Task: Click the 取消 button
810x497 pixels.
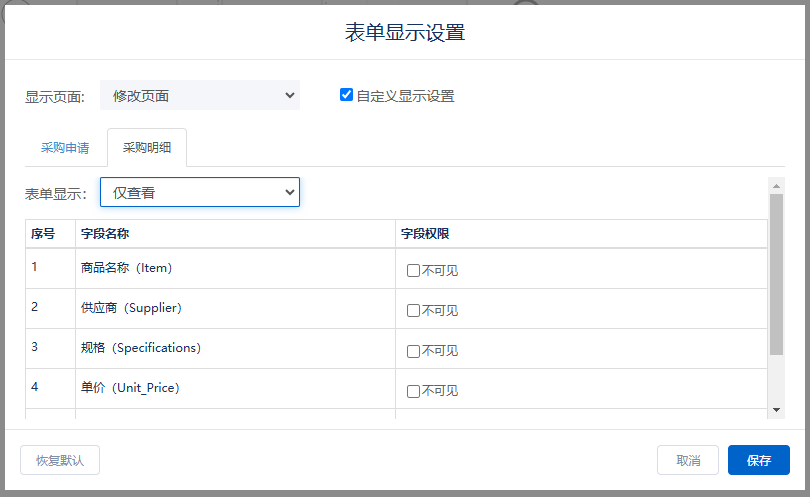Action: pos(688,460)
